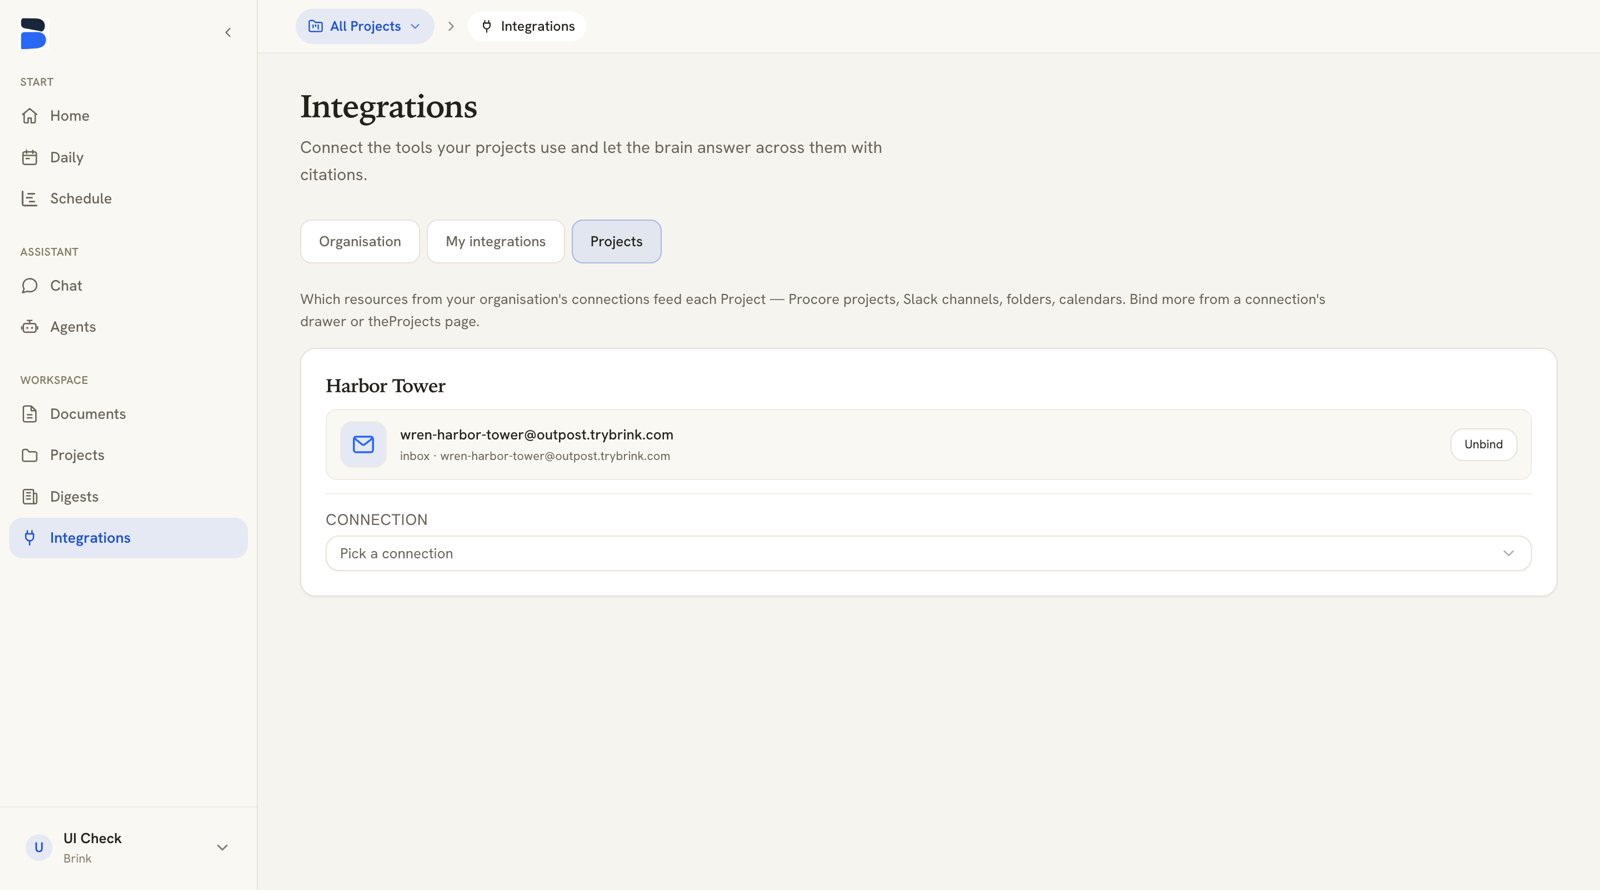Click the Chat bubble icon
Screen dimensions: 1600x890
pos(30,286)
